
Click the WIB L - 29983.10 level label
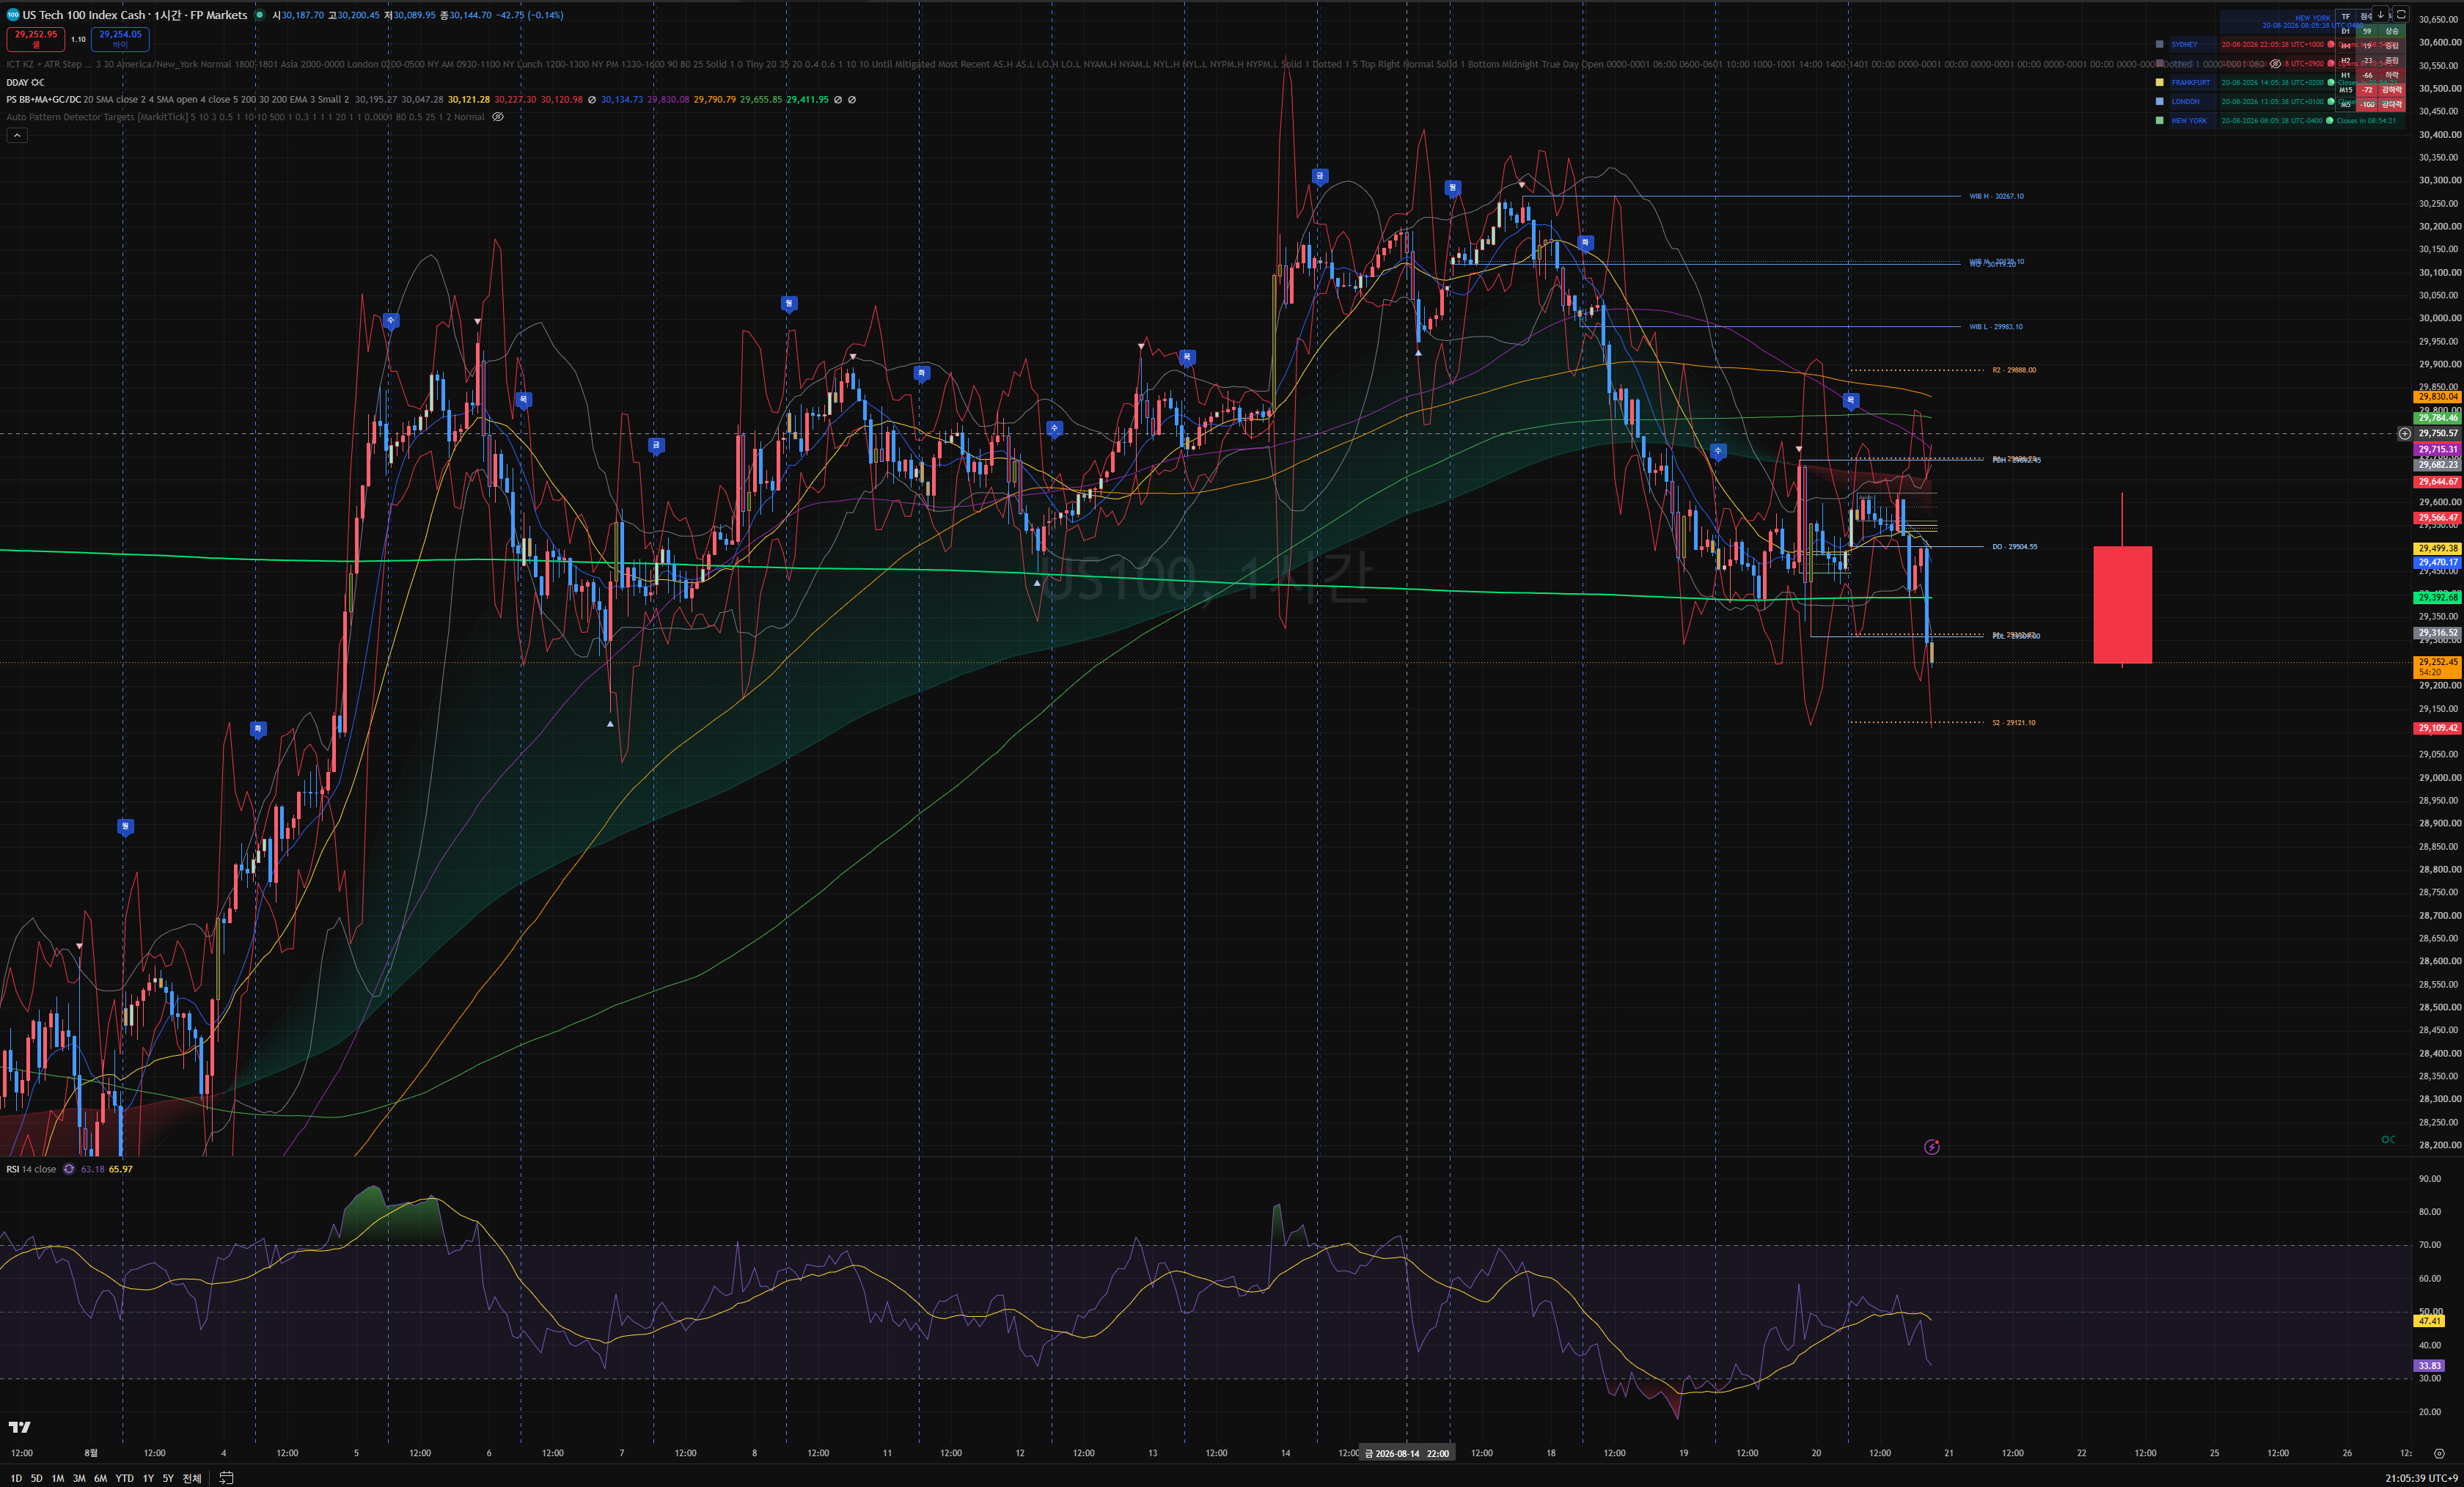click(x=1996, y=327)
